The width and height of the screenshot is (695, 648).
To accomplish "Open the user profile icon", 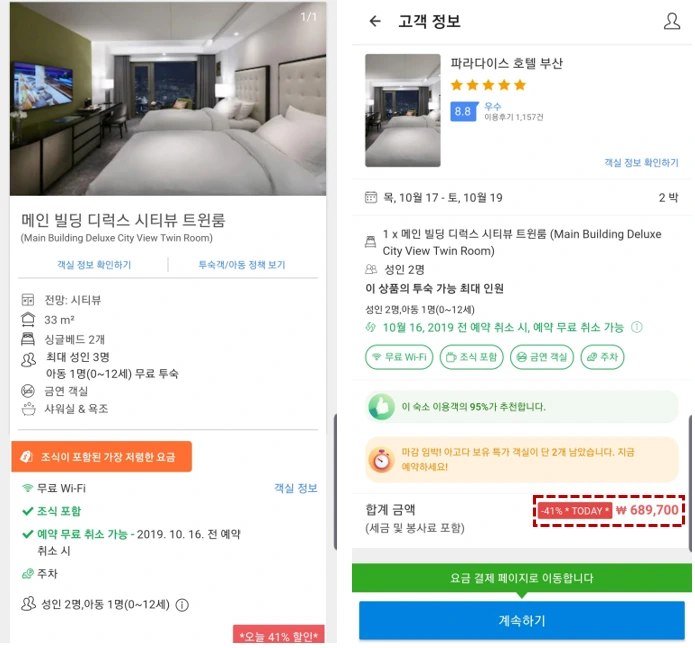I will coord(672,21).
